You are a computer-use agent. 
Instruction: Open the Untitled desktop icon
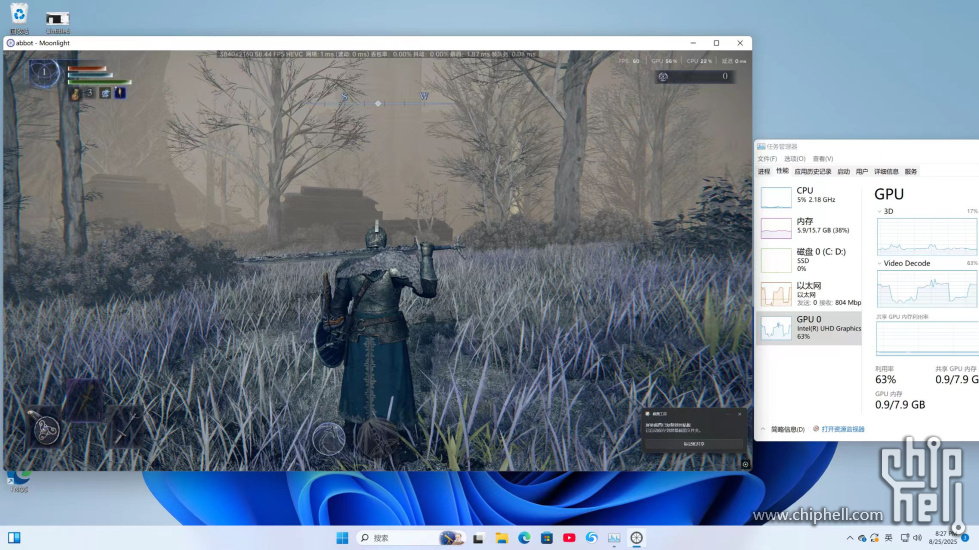coord(57,21)
